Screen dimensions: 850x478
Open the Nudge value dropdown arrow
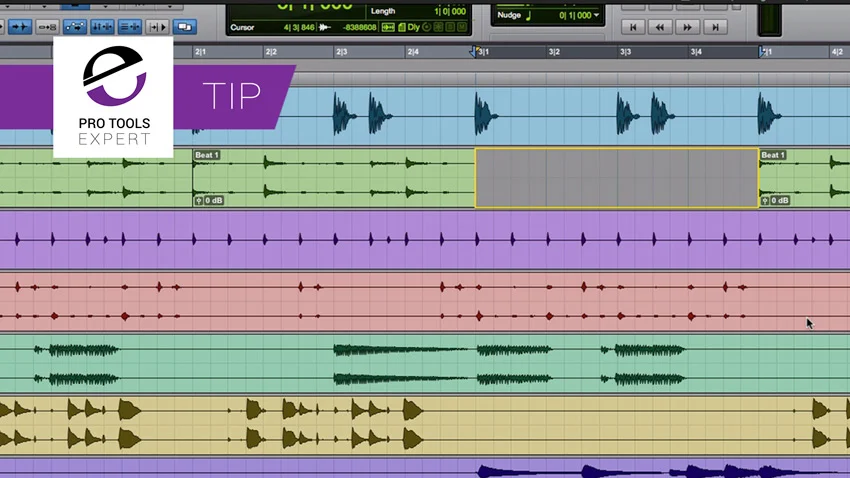coord(596,15)
